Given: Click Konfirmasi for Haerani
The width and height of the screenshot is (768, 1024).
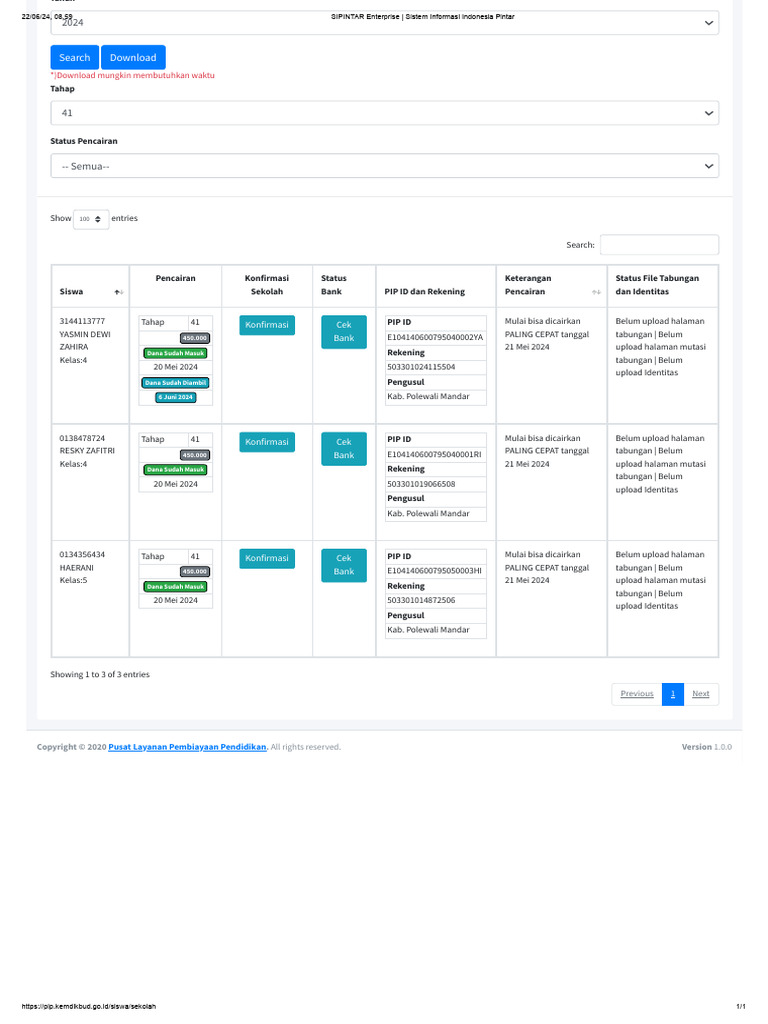Looking at the screenshot, I should (267, 558).
